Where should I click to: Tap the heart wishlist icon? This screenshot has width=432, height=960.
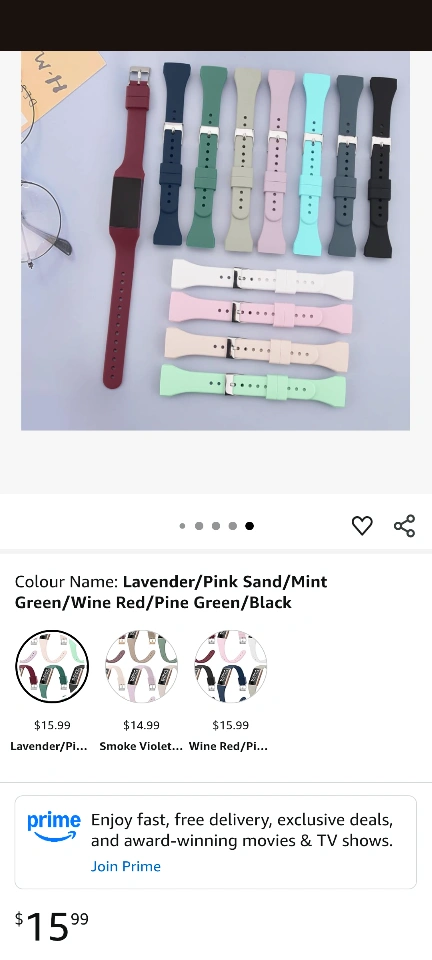pos(362,525)
